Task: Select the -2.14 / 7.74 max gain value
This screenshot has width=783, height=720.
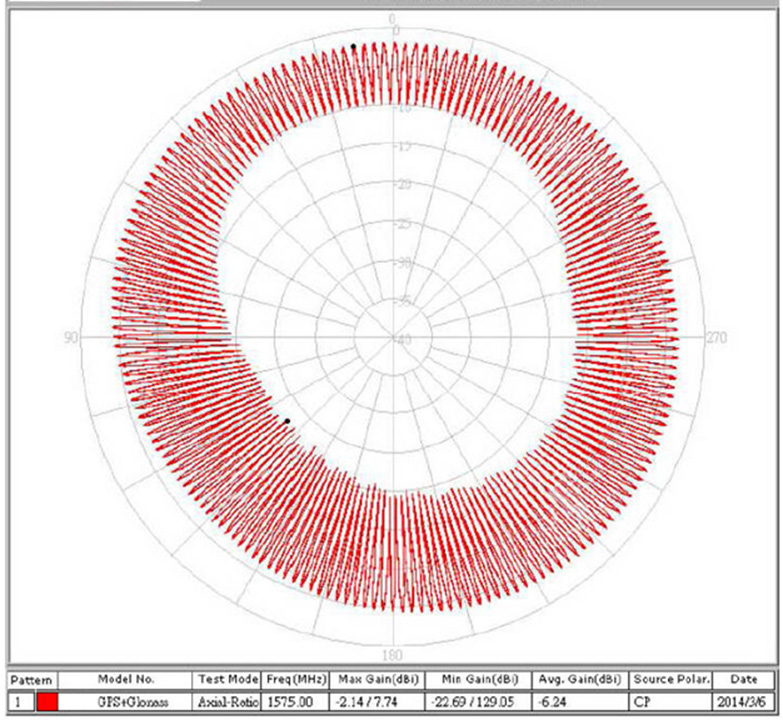Action: pos(371,703)
